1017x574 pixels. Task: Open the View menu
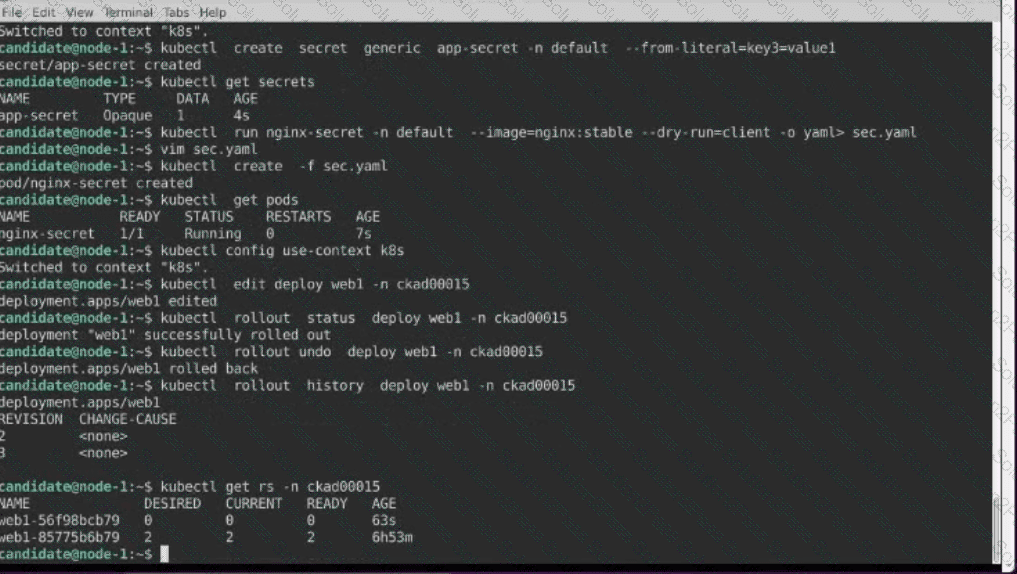coord(80,12)
